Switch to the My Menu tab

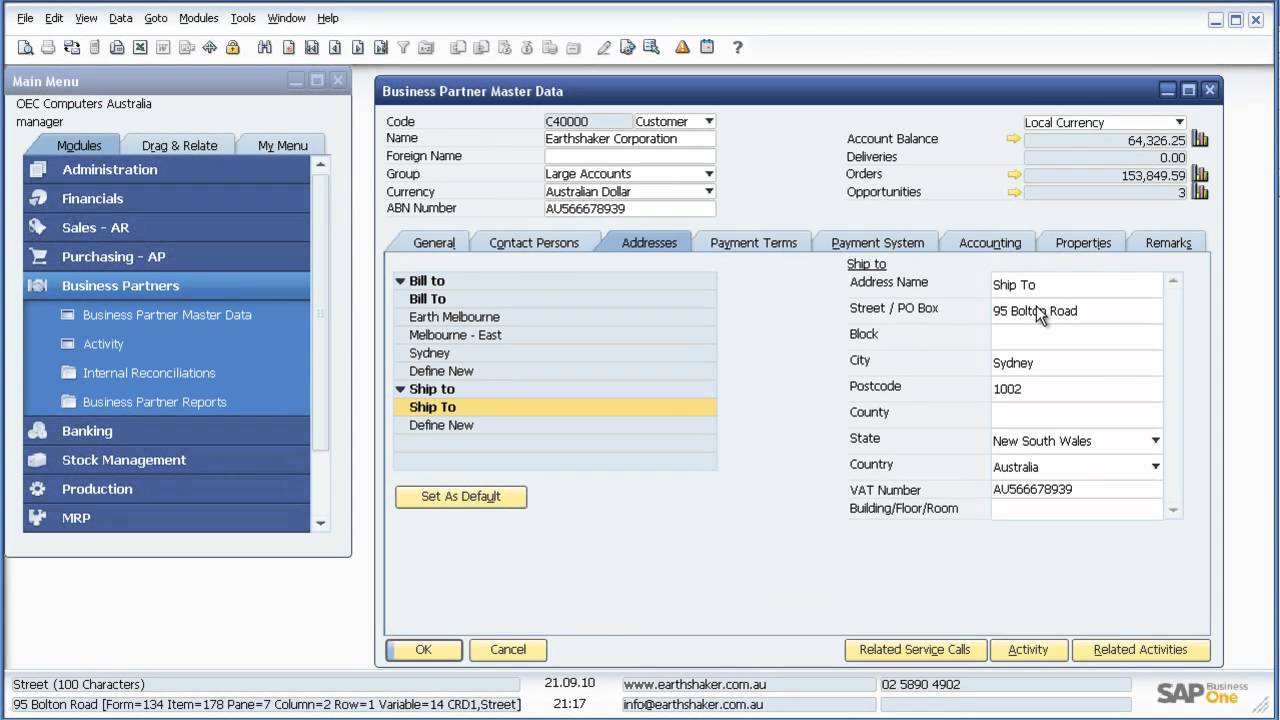pyautogui.click(x=283, y=145)
